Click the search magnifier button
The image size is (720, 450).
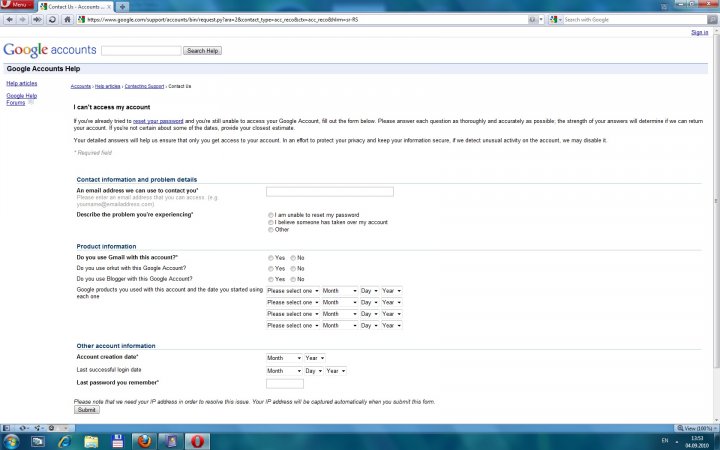pos(712,20)
